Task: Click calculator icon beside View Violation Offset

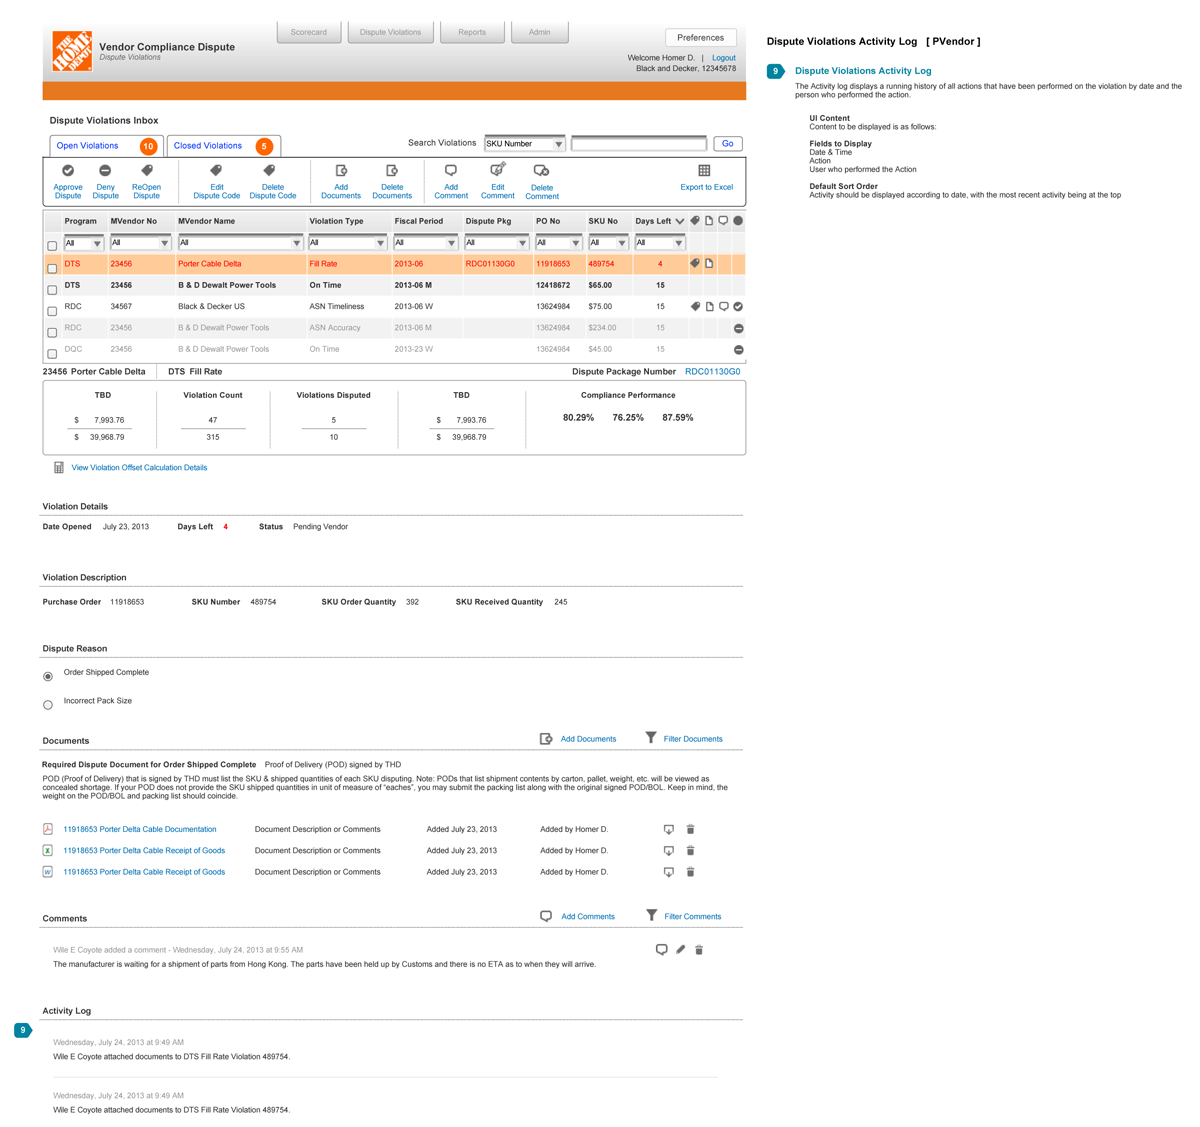Action: tap(59, 468)
